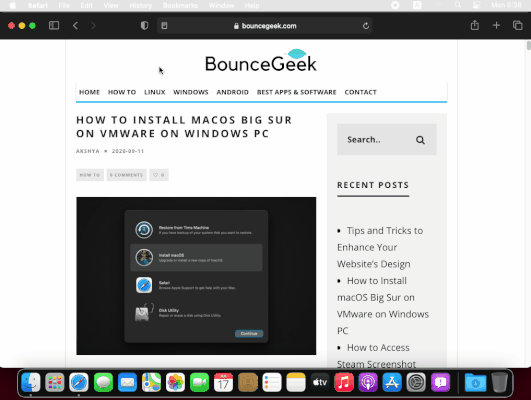Click the BounceGeek site logo

tap(261, 61)
